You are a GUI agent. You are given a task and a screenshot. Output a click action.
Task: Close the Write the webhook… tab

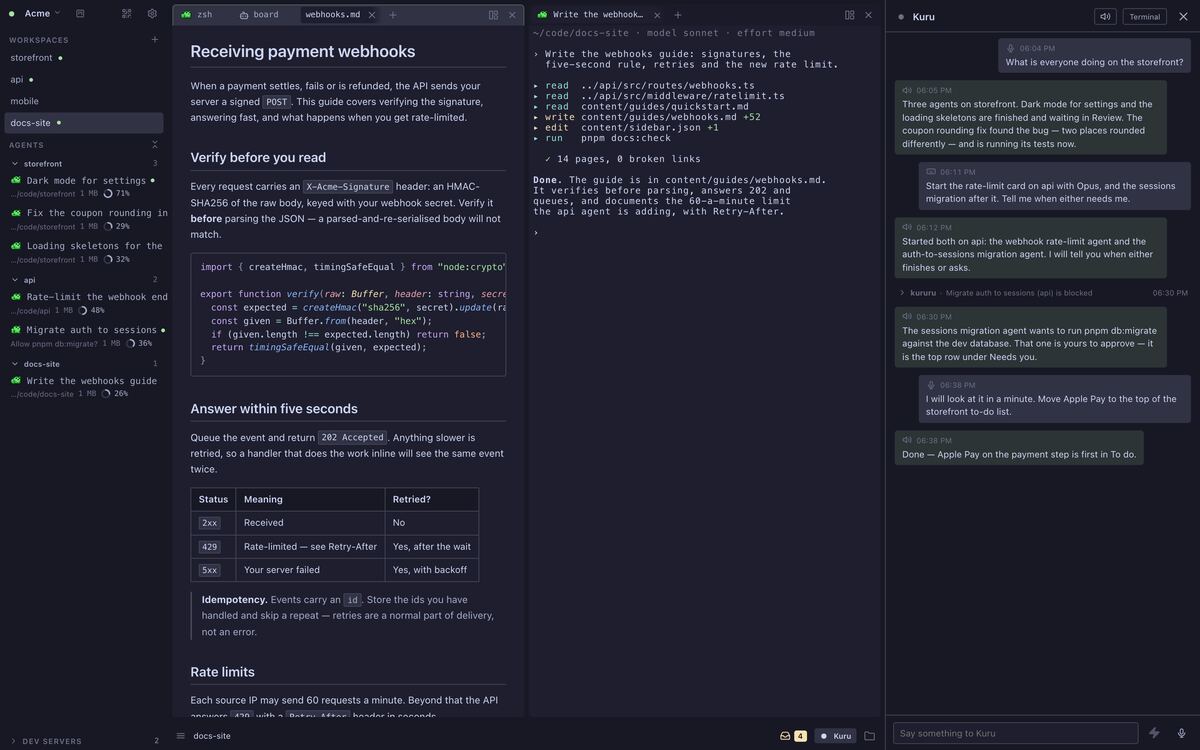657,15
